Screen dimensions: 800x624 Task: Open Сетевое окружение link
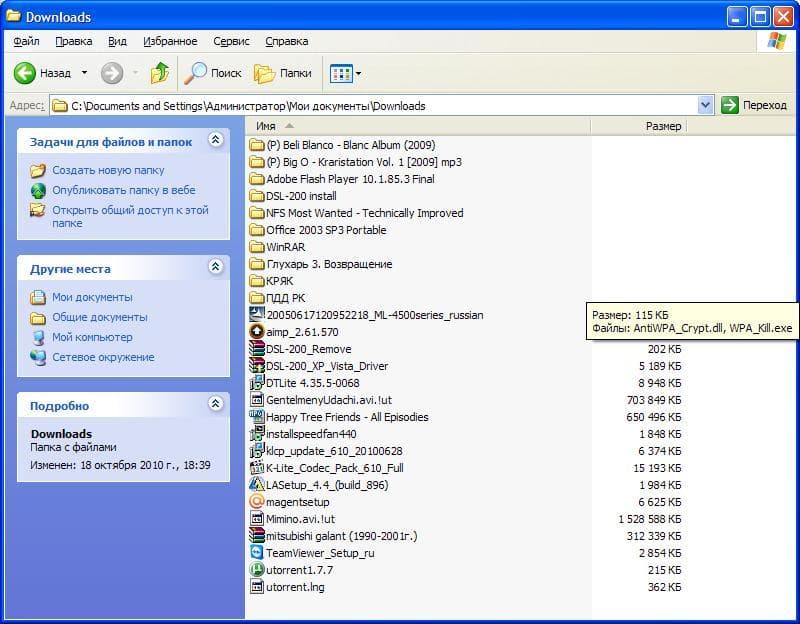coord(103,357)
